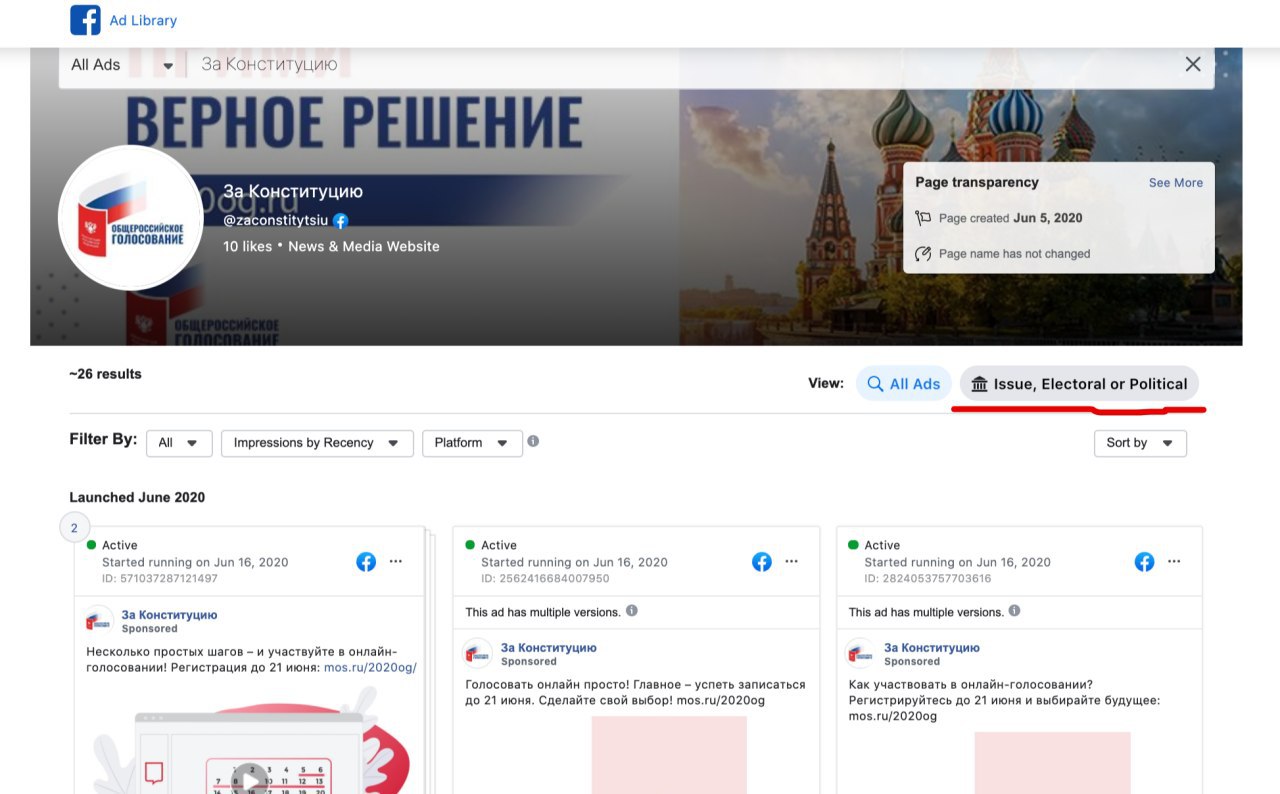The image size is (1280, 794).
Task: Open За Конституцию page link in second ad
Action: pyautogui.click(x=549, y=648)
